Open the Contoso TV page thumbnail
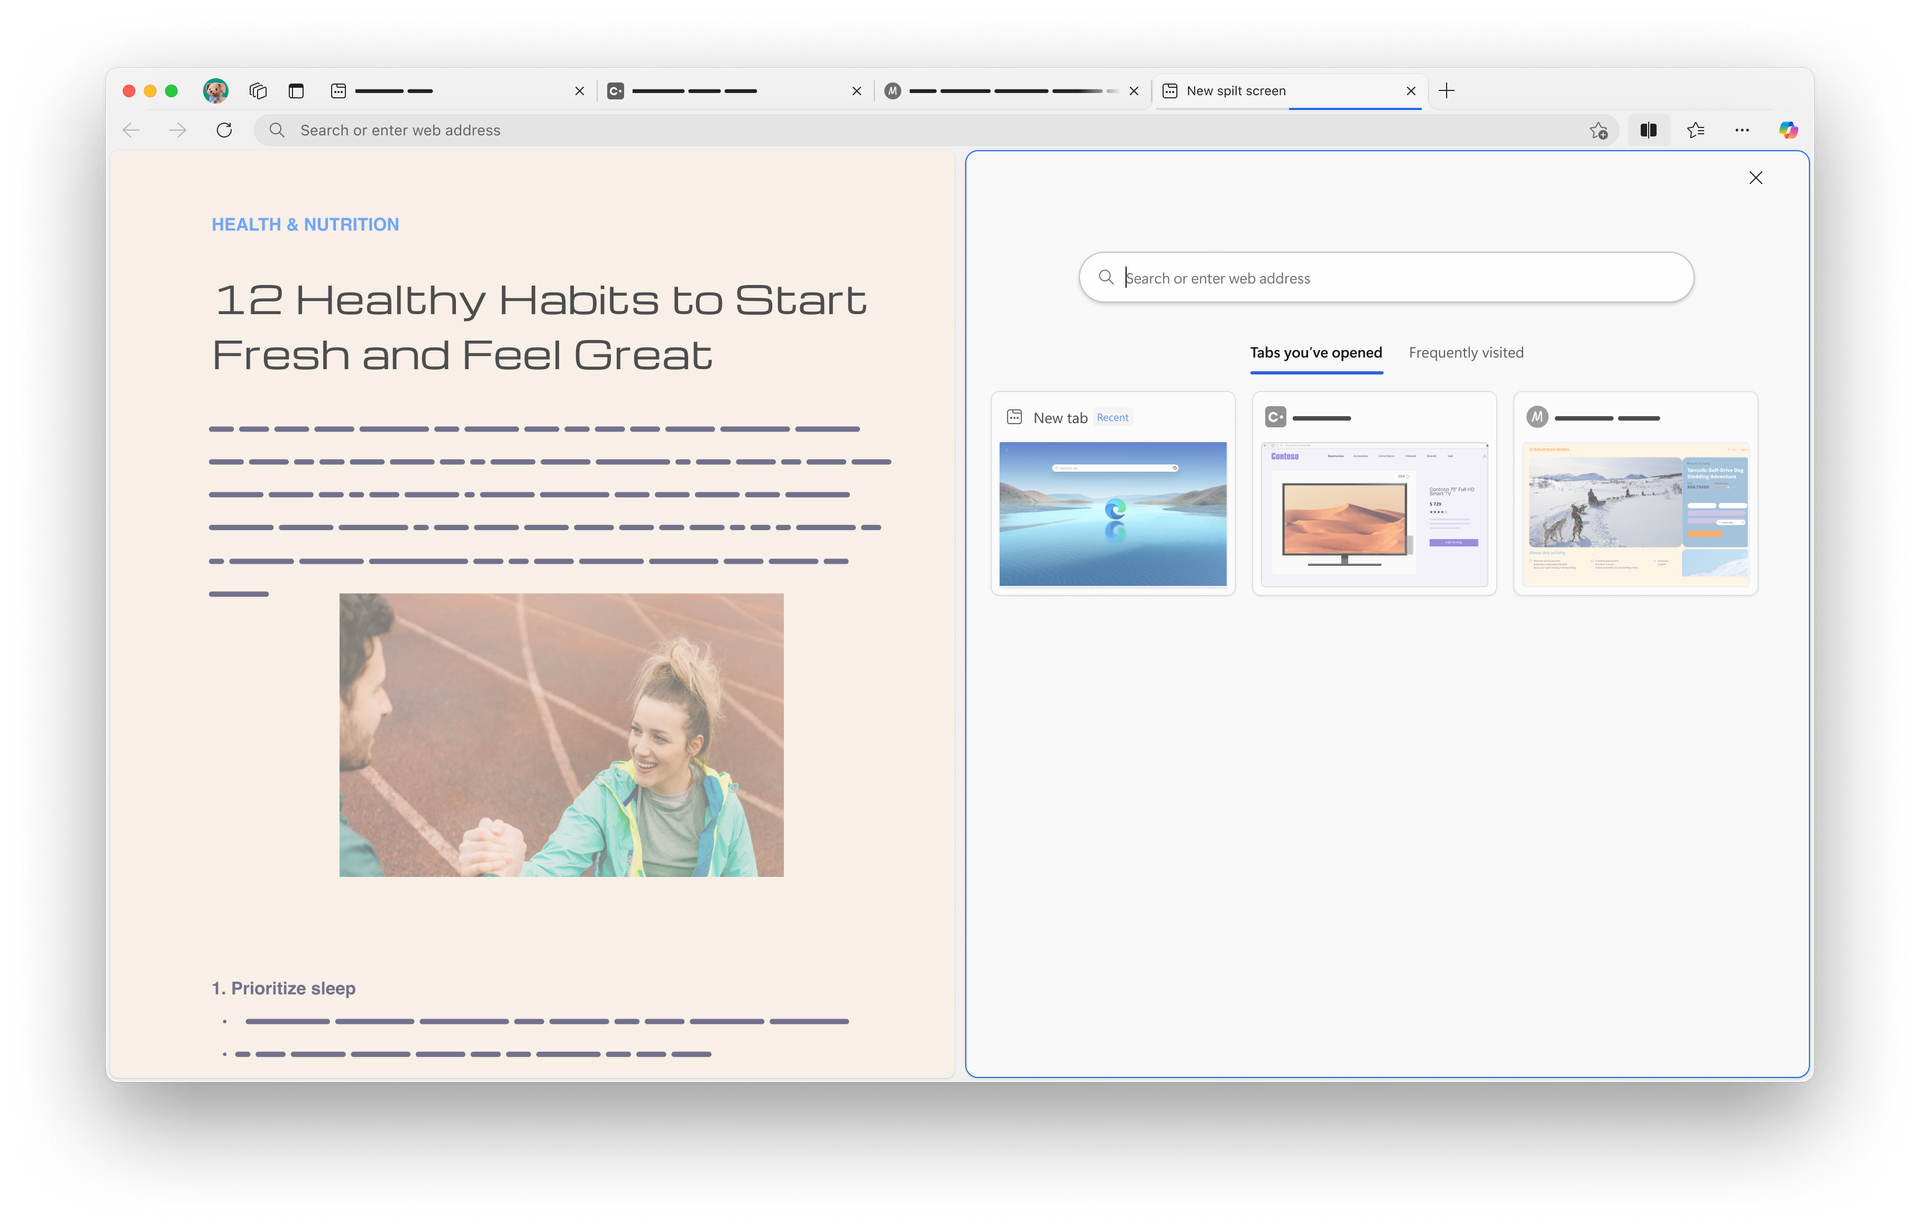 tap(1373, 493)
